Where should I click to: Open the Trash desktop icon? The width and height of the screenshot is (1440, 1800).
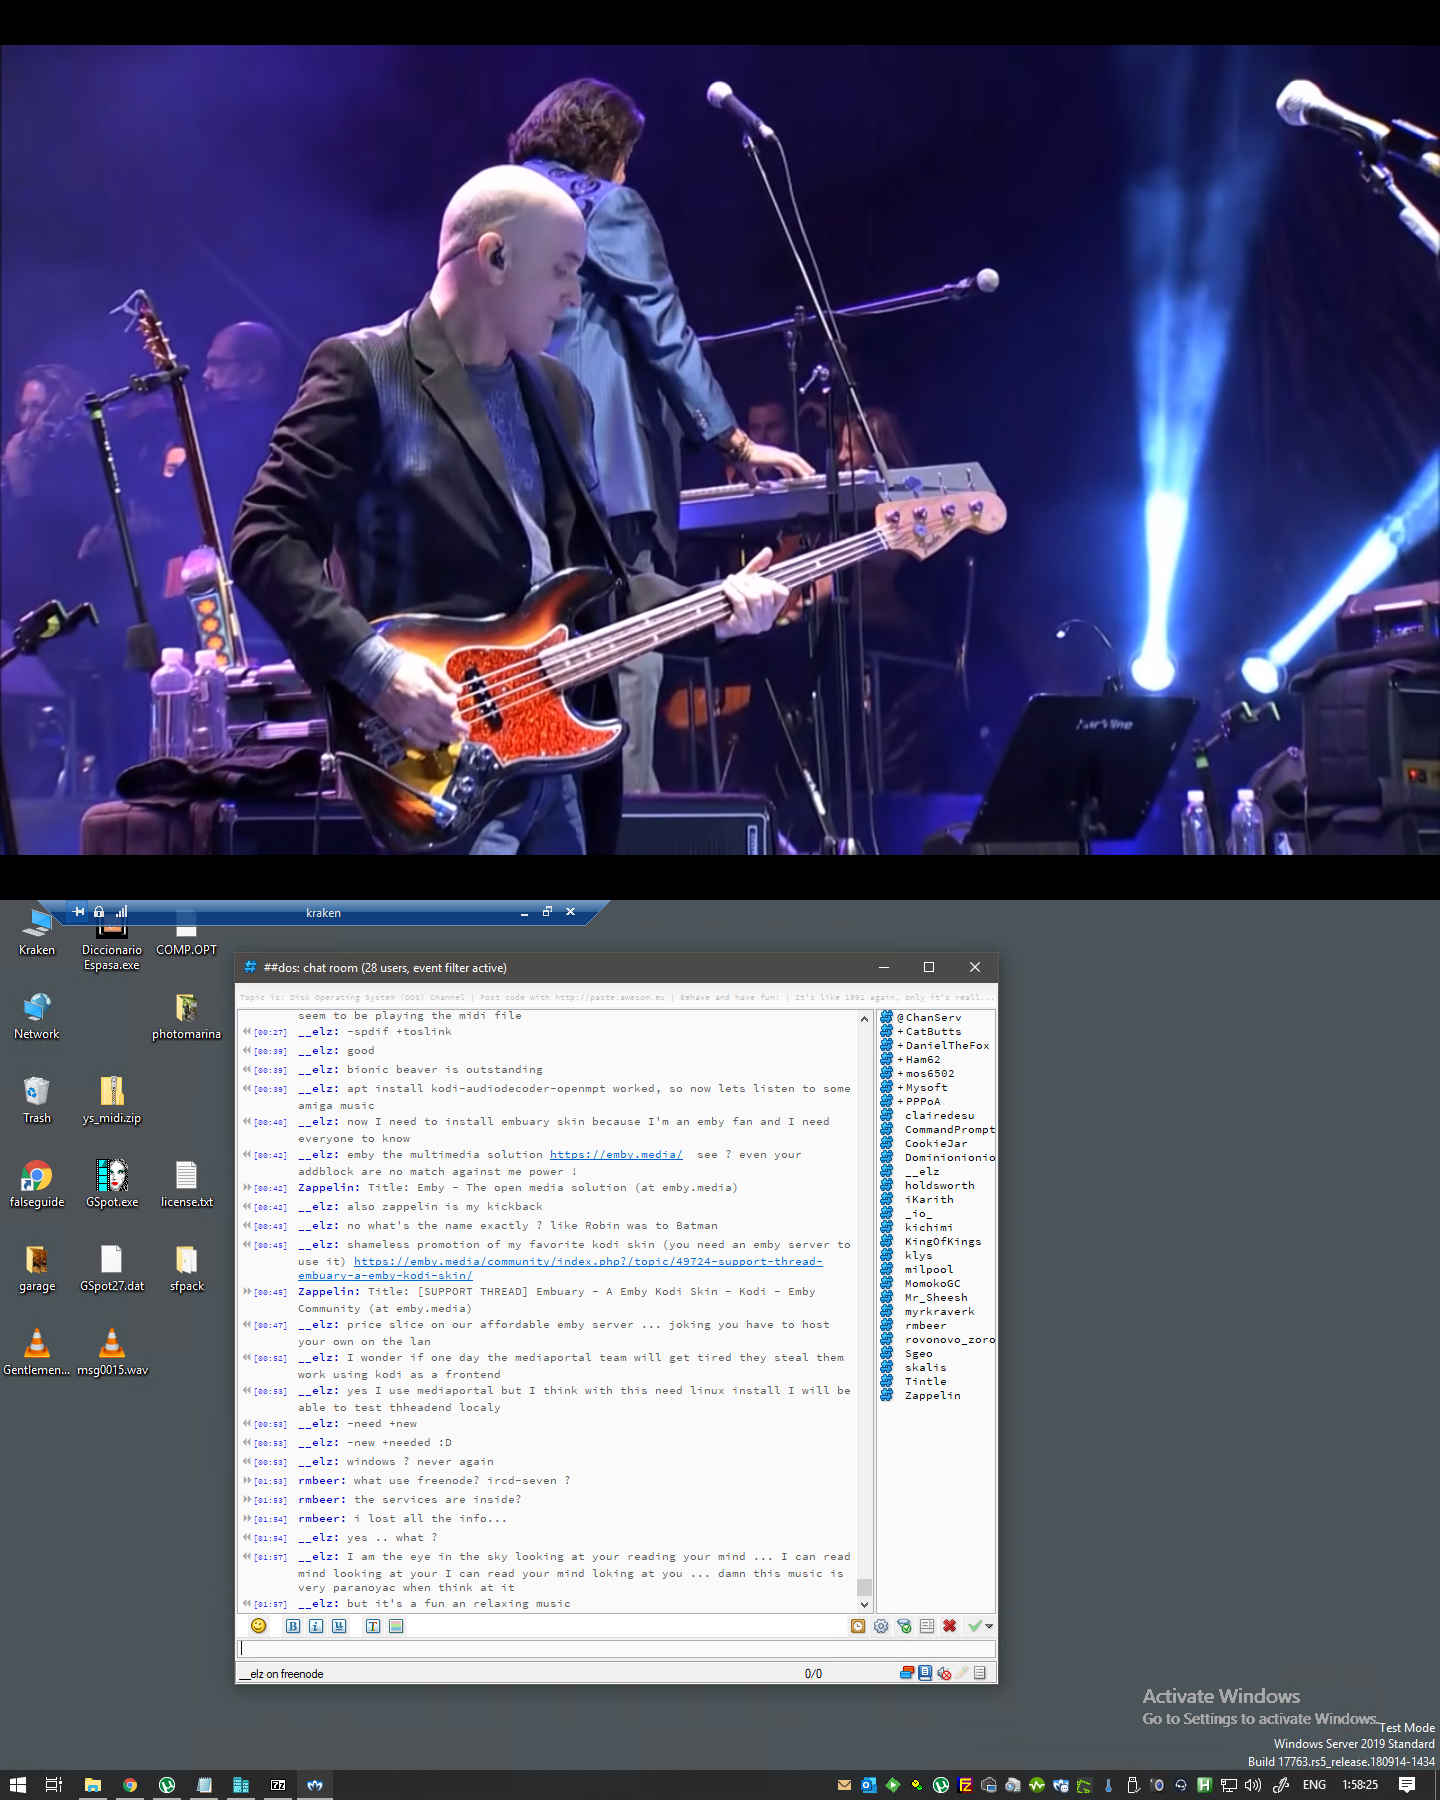pyautogui.click(x=37, y=1100)
